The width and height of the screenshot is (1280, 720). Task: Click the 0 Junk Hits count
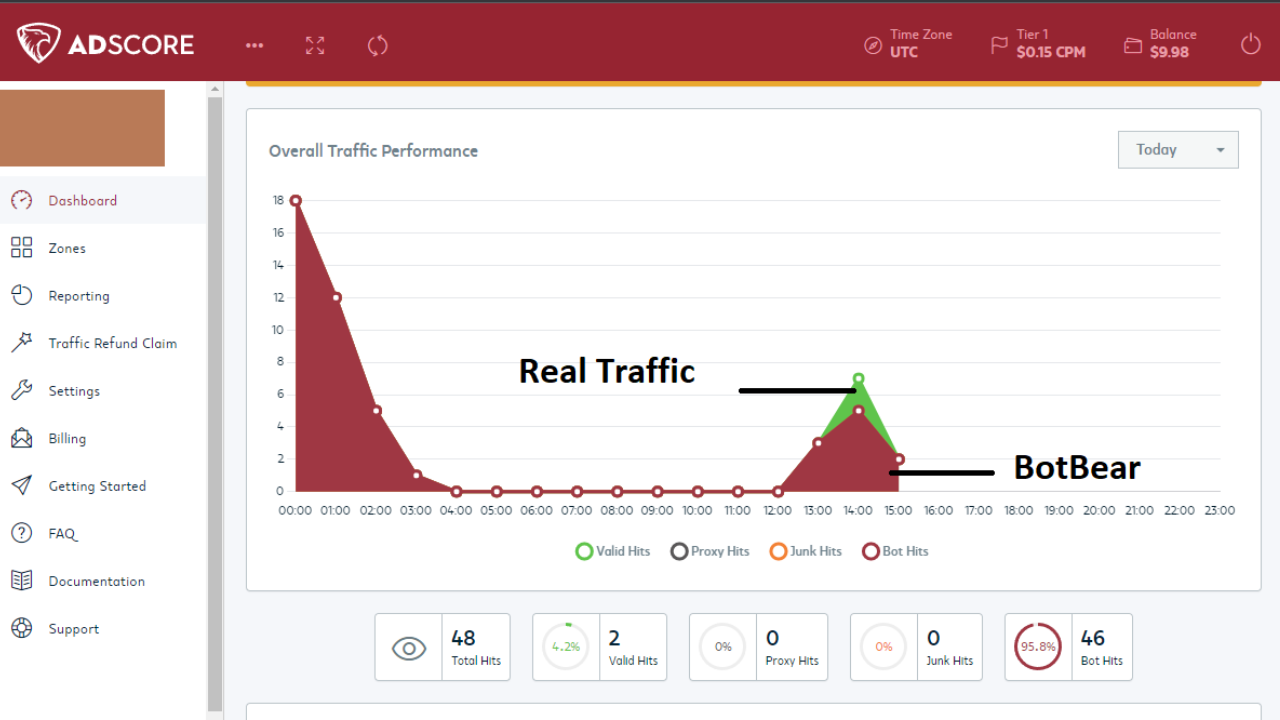coord(933,638)
